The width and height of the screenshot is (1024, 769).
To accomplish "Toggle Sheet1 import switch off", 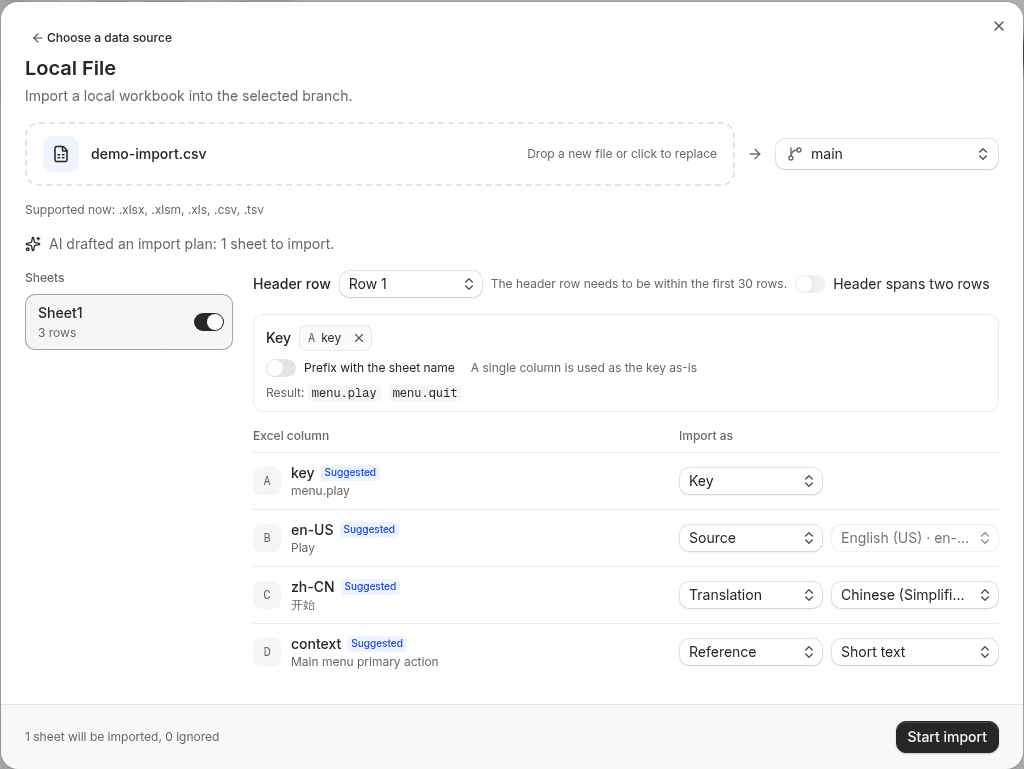I will pyautogui.click(x=209, y=322).
